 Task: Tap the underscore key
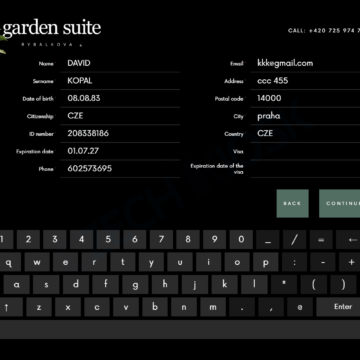268,240
